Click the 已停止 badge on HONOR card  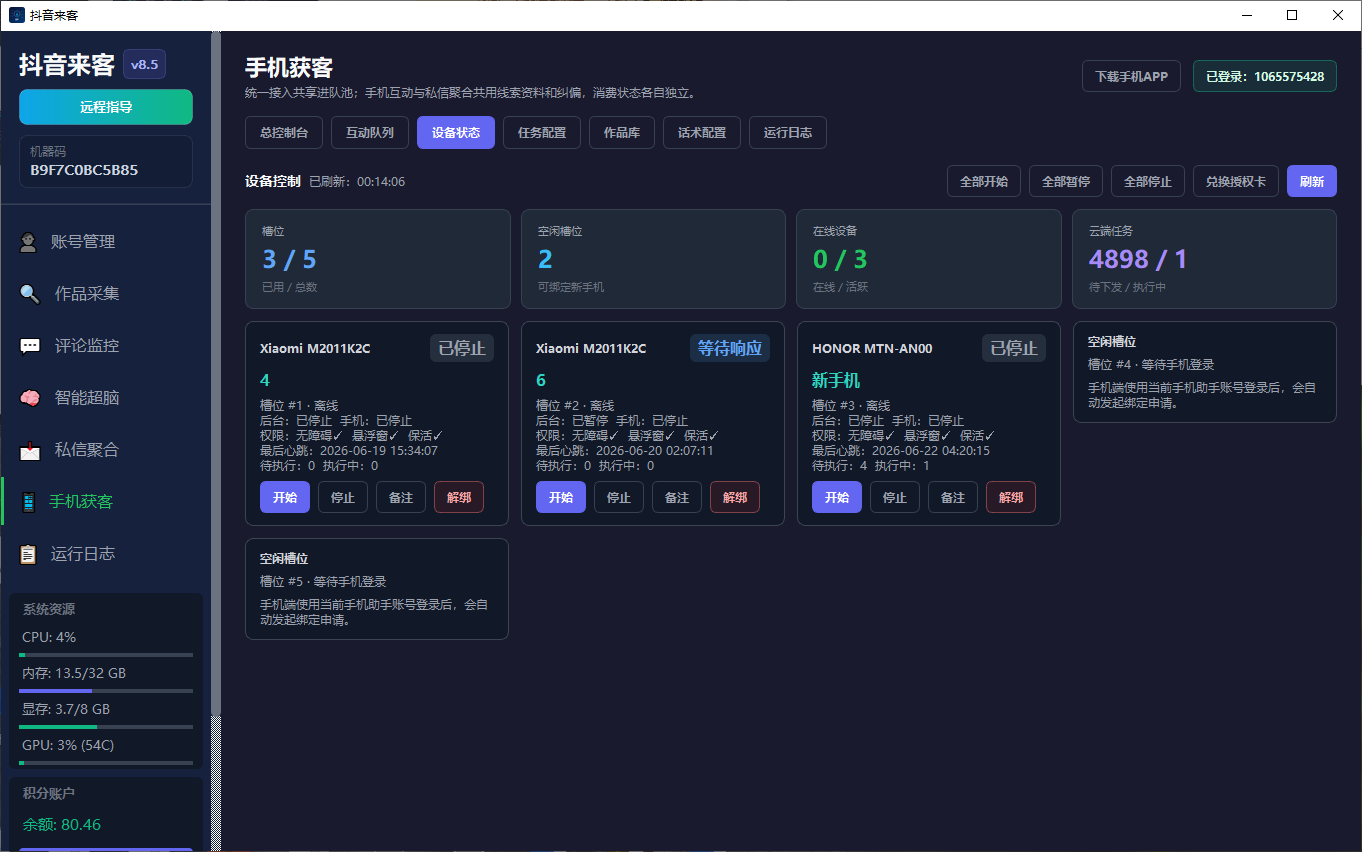(1014, 348)
